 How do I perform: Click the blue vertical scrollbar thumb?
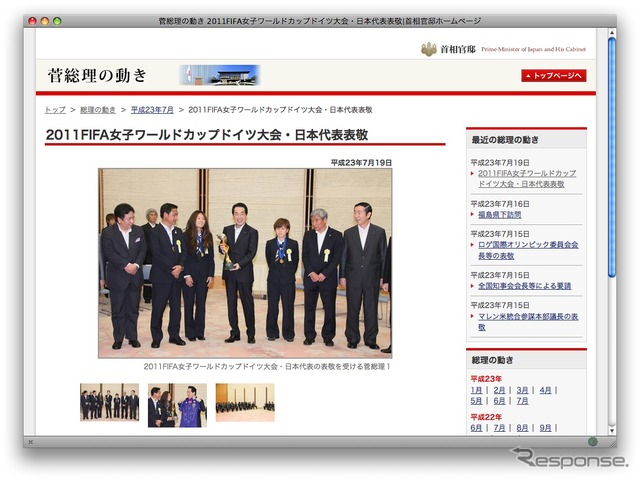pyautogui.click(x=611, y=157)
